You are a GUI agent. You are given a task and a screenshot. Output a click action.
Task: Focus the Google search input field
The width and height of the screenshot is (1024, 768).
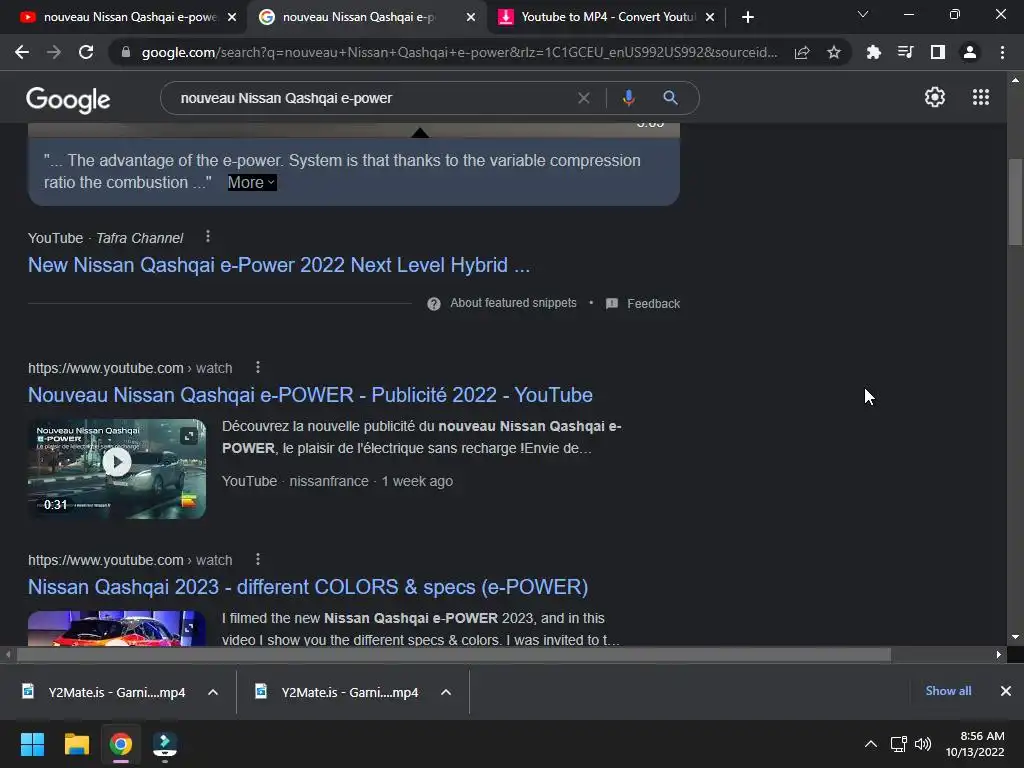coord(372,98)
